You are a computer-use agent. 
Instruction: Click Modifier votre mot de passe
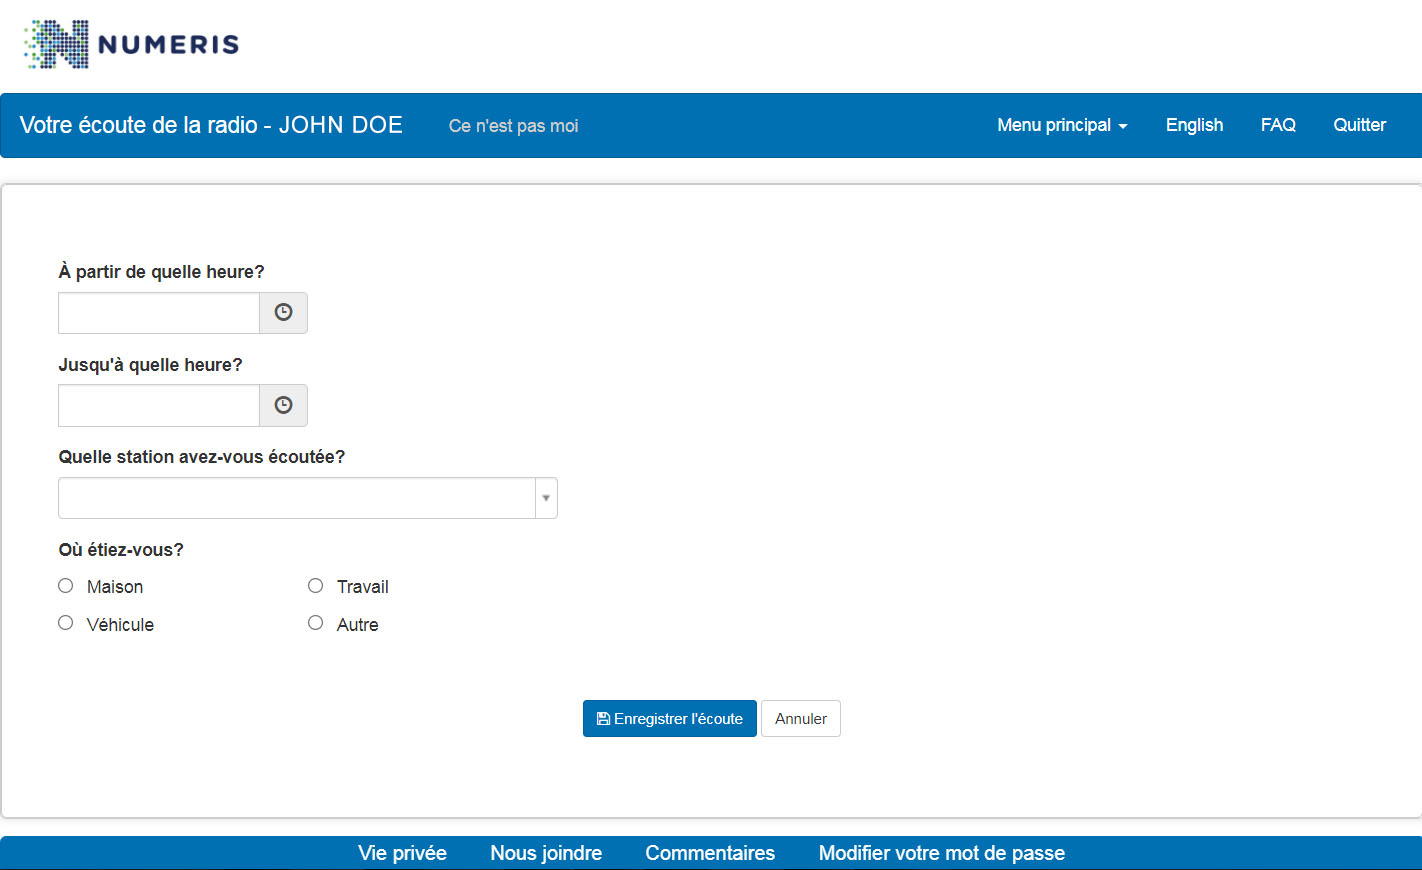tap(942, 853)
